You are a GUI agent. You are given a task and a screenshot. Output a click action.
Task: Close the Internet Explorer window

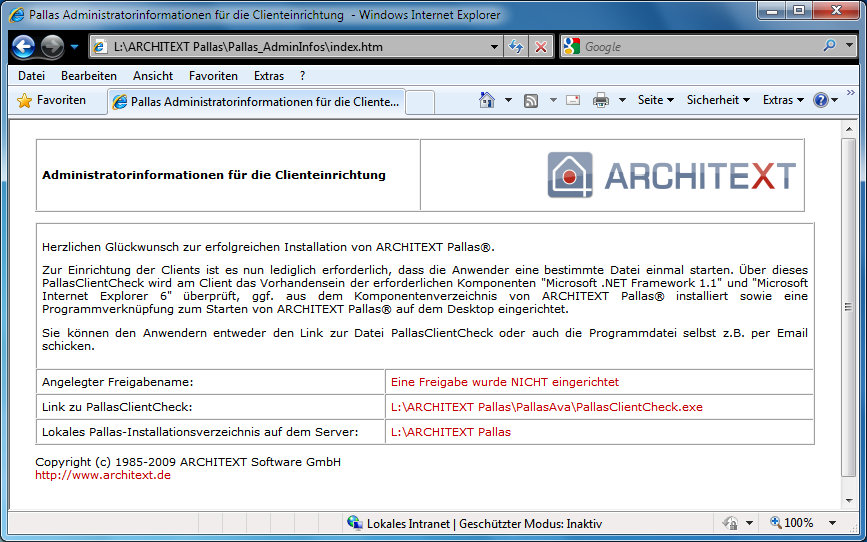point(836,11)
